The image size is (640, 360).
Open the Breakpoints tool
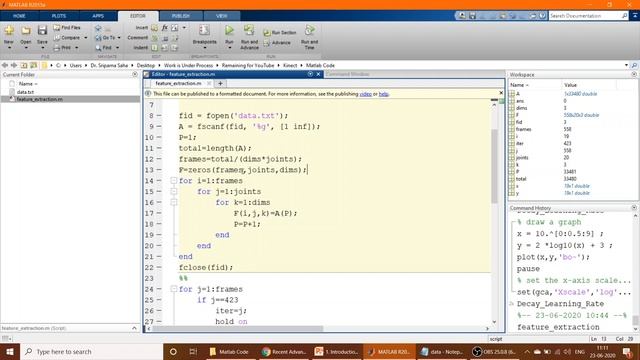click(x=204, y=34)
